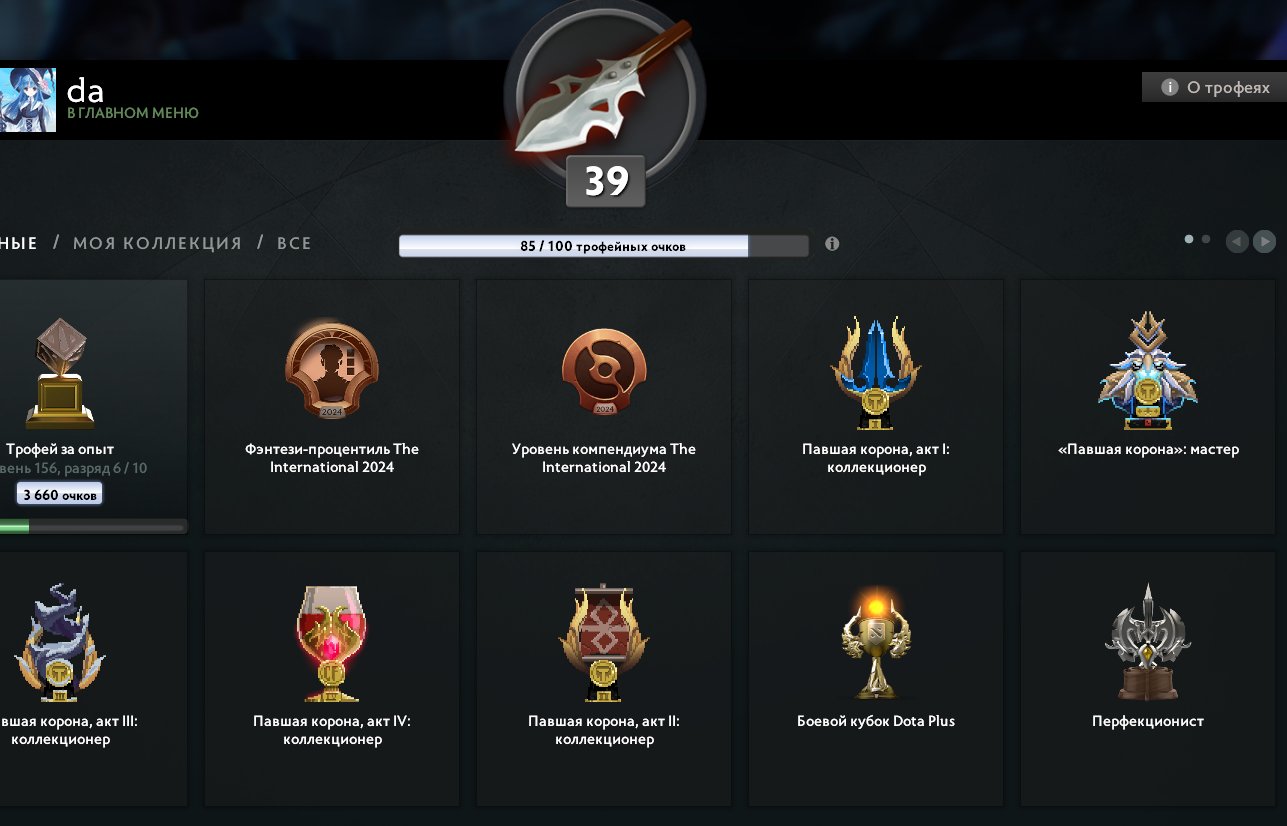Click the О трофеях button

(1214, 87)
